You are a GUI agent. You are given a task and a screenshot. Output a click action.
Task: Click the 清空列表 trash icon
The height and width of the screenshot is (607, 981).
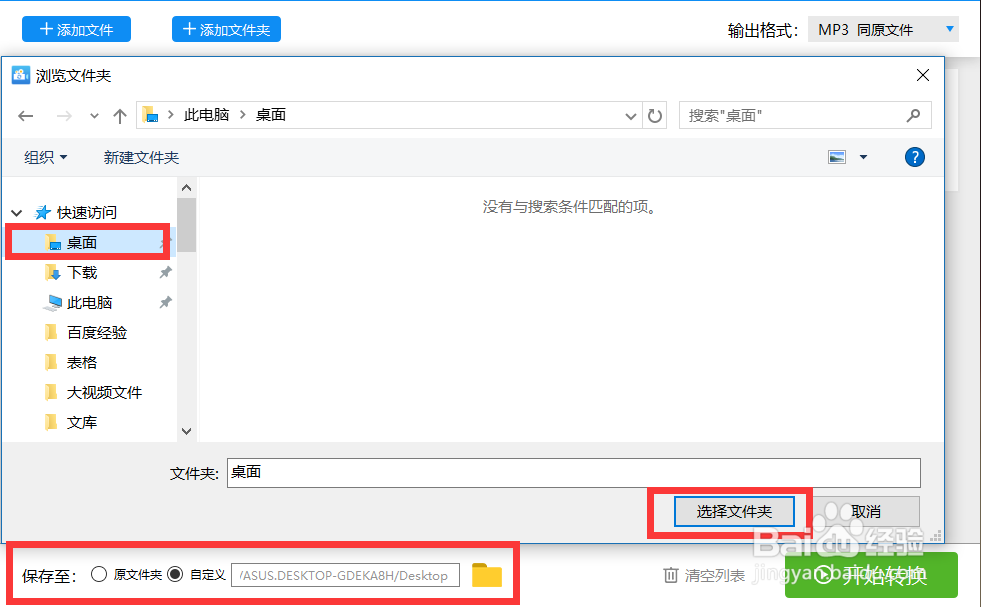point(670,574)
